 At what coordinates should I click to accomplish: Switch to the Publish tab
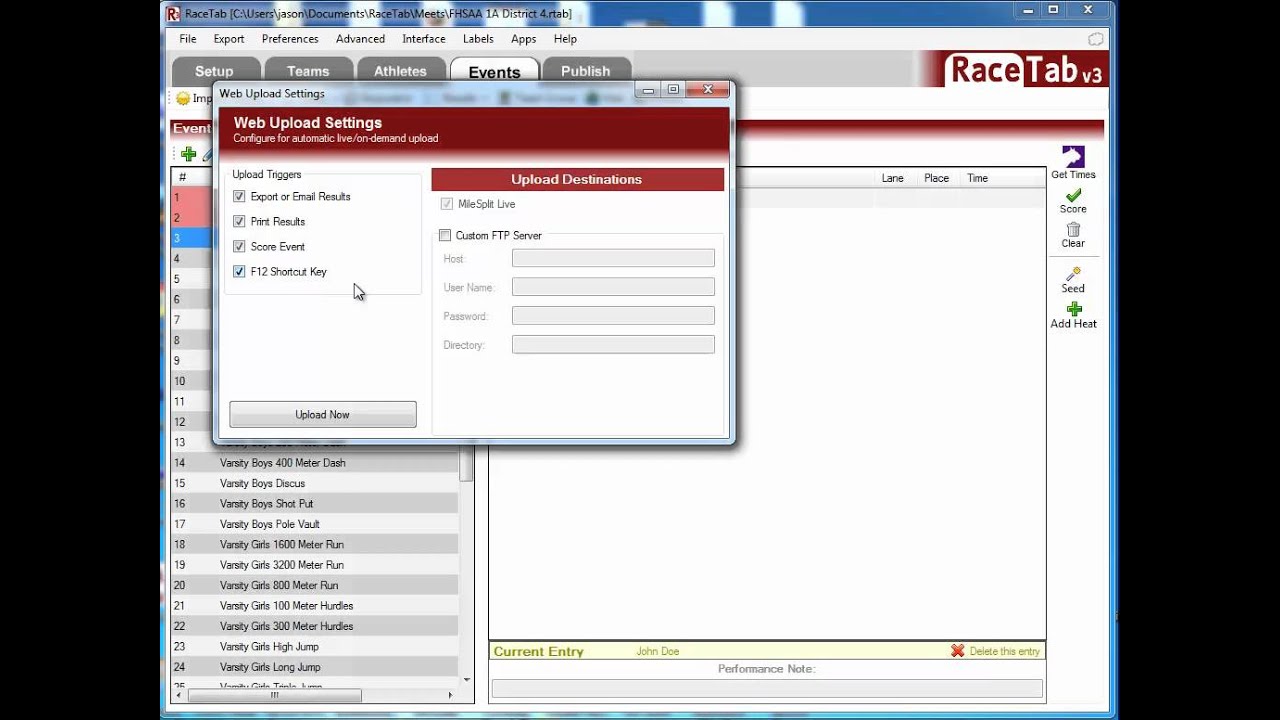click(586, 71)
